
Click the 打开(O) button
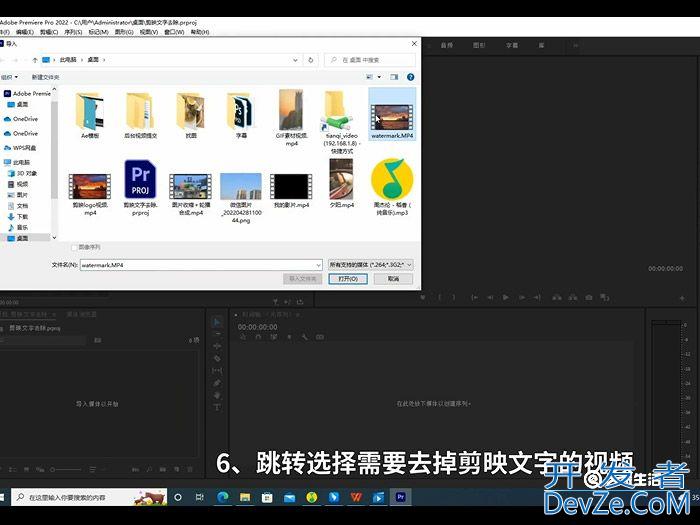coord(348,279)
